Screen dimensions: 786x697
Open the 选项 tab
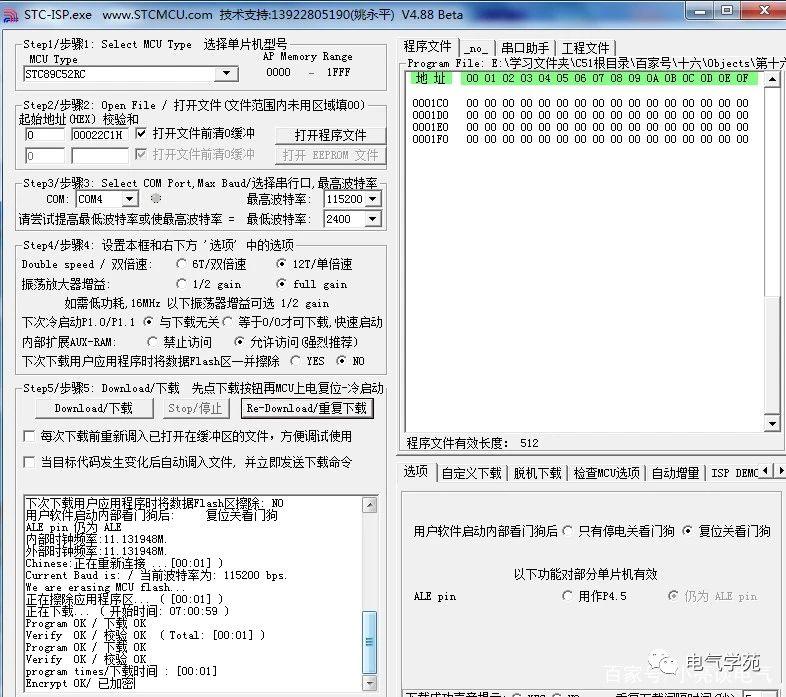point(416,471)
